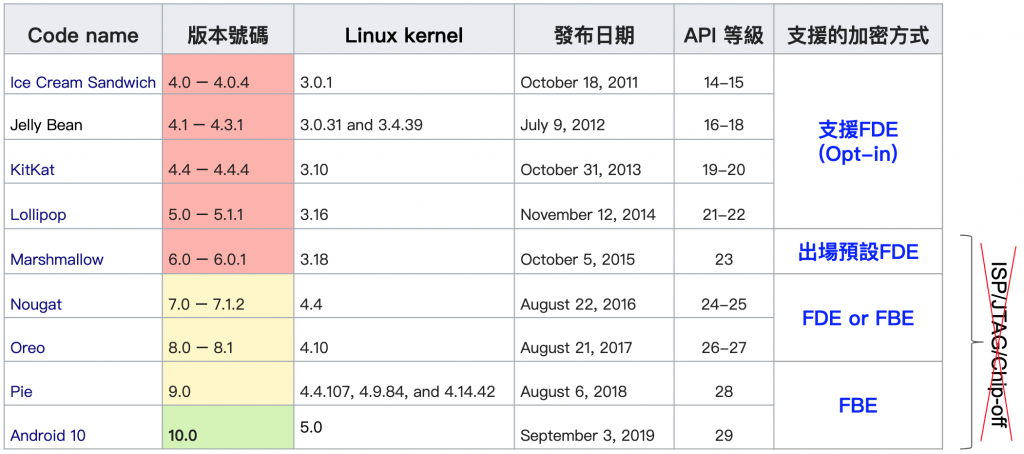
Task: Select kernel cell 4.10
Action: pos(404,340)
